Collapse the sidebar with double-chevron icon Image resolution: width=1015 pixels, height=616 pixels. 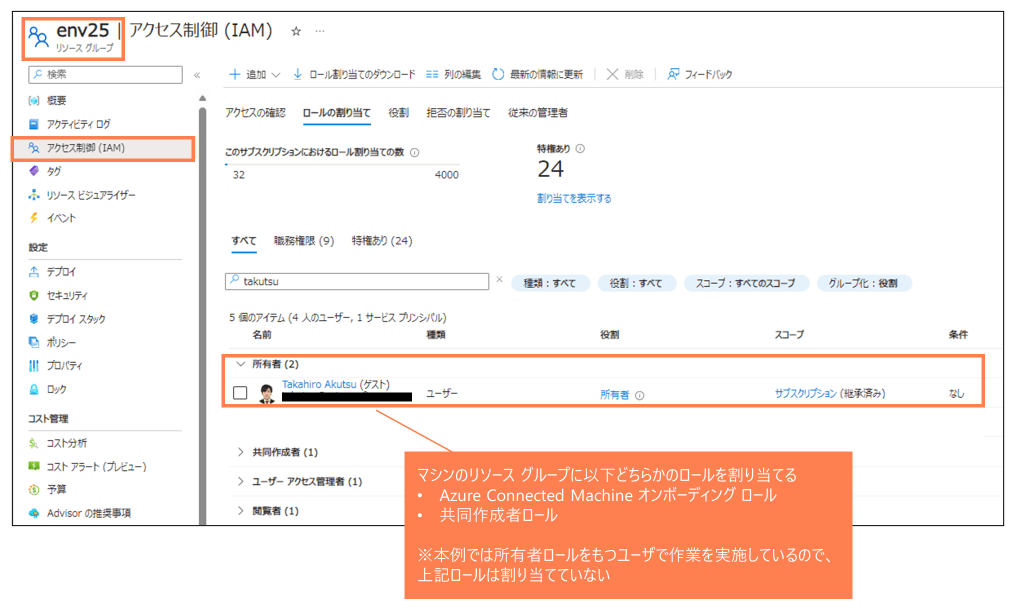point(197,75)
